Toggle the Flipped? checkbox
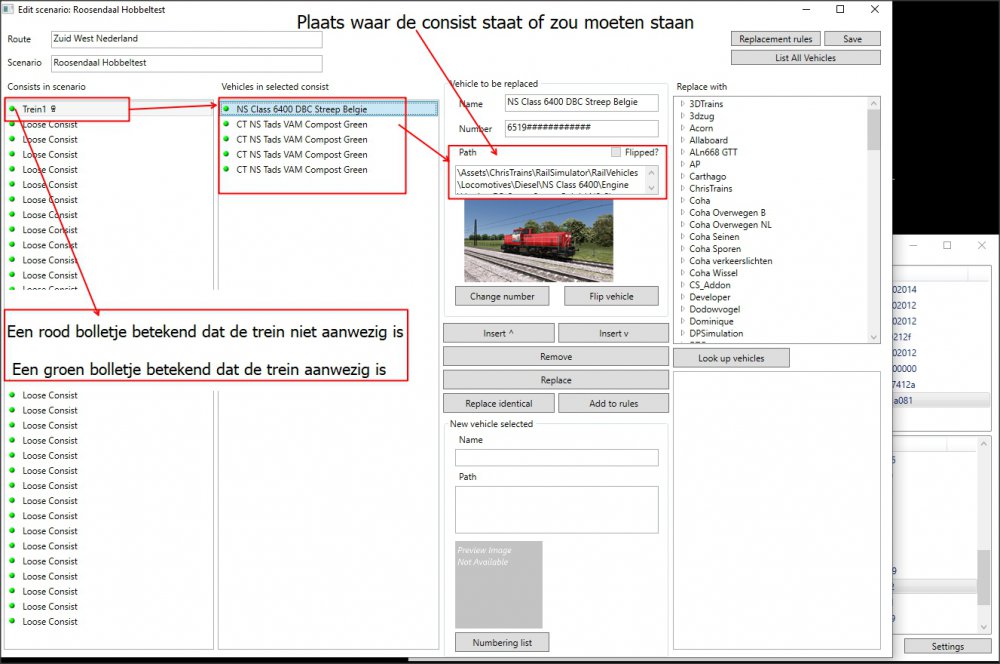 (616, 152)
